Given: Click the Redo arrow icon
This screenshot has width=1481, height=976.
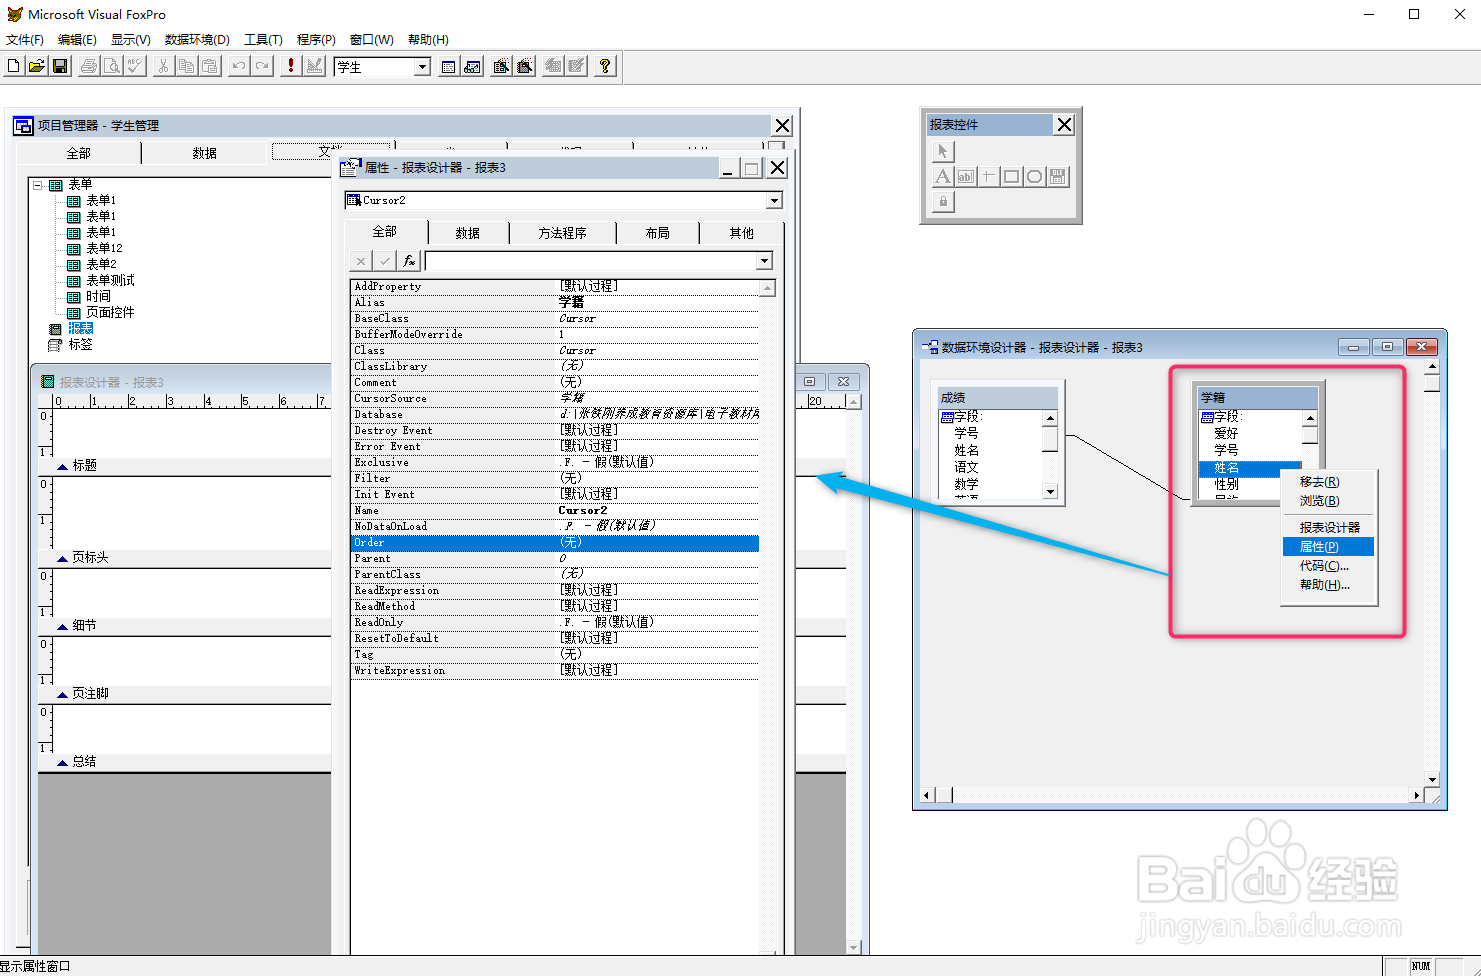Looking at the screenshot, I should click(262, 66).
